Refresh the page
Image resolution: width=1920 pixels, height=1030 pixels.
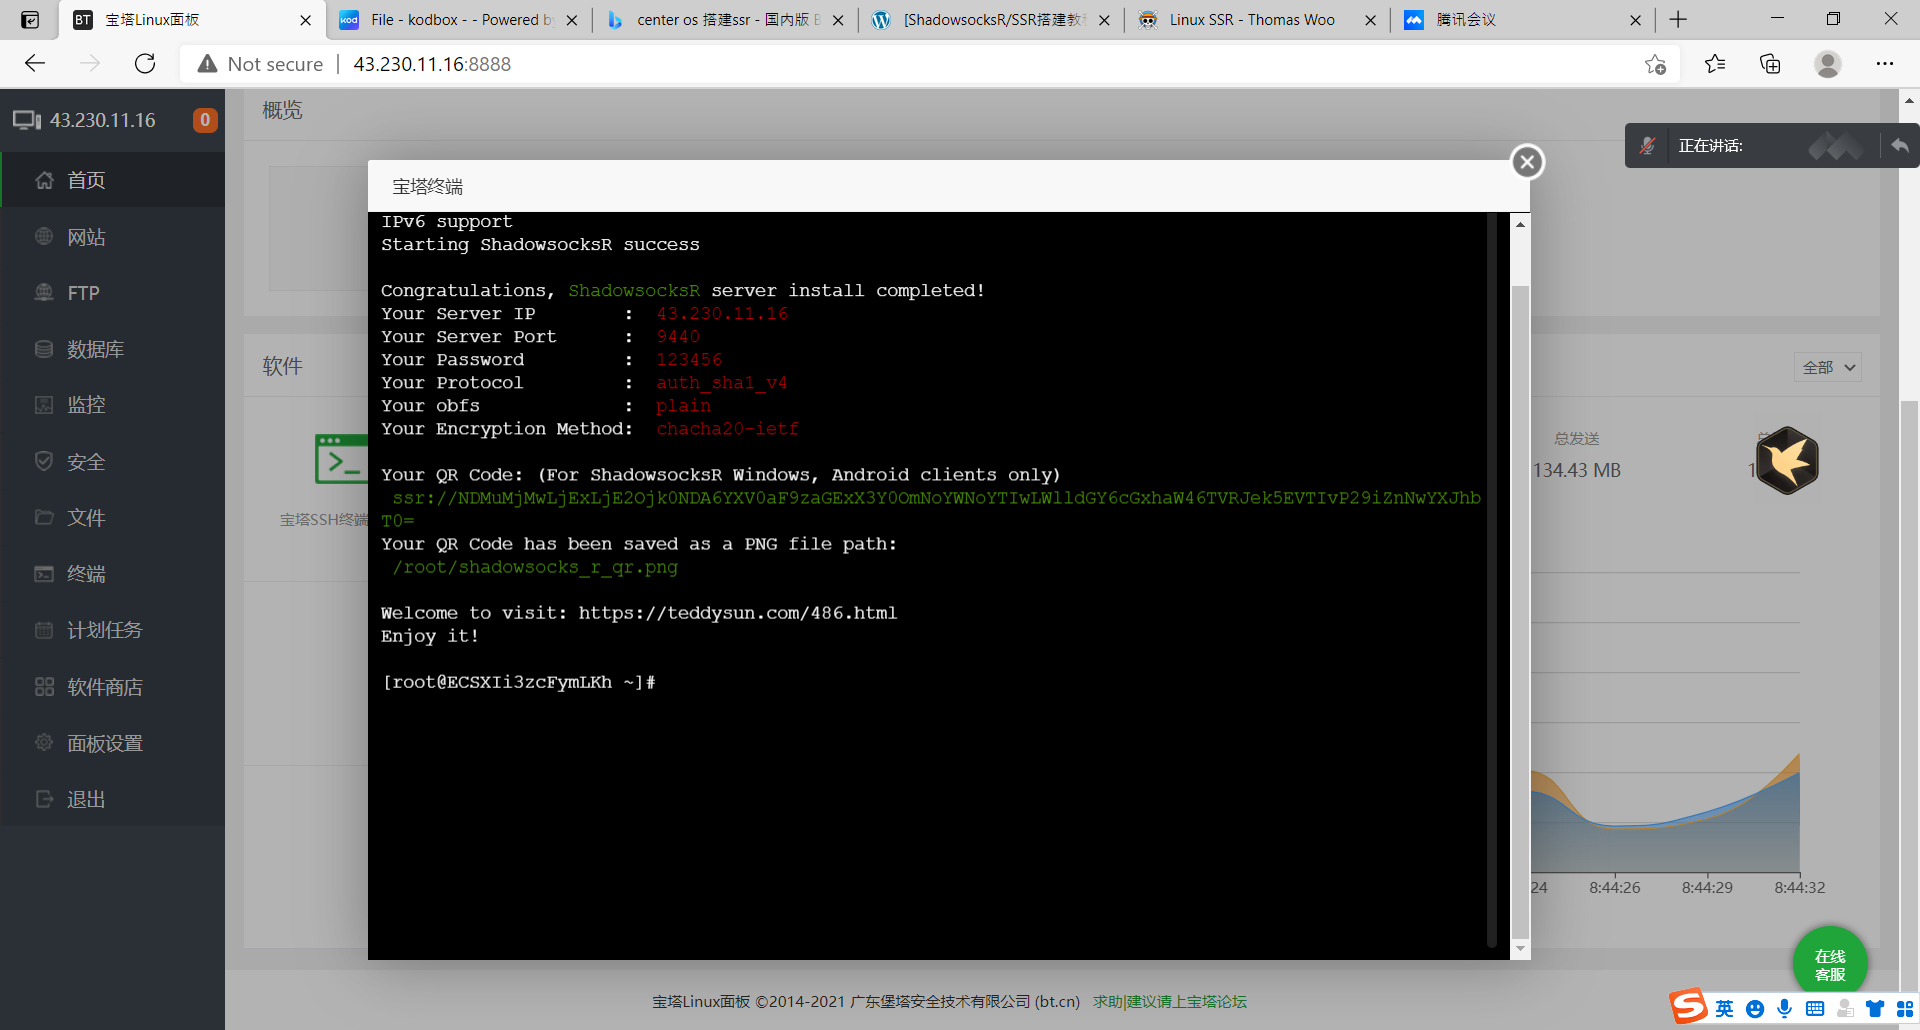[145, 64]
